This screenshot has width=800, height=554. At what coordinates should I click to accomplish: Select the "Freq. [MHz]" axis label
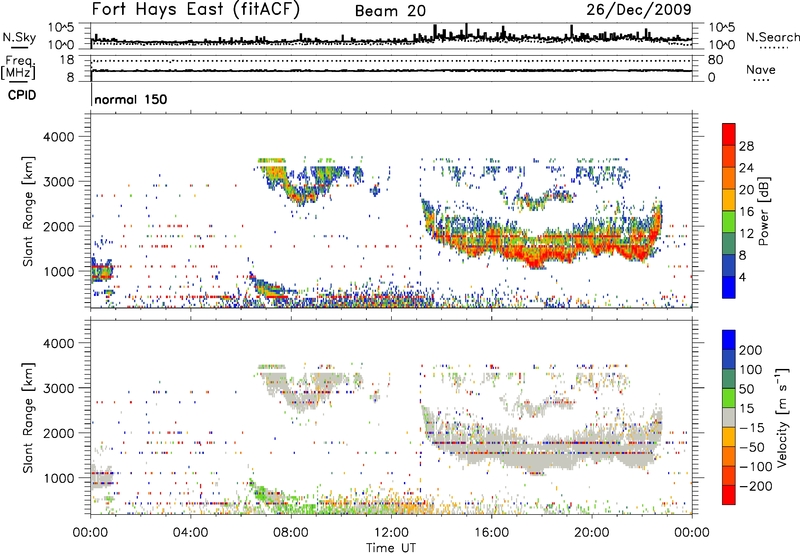pos(19,67)
